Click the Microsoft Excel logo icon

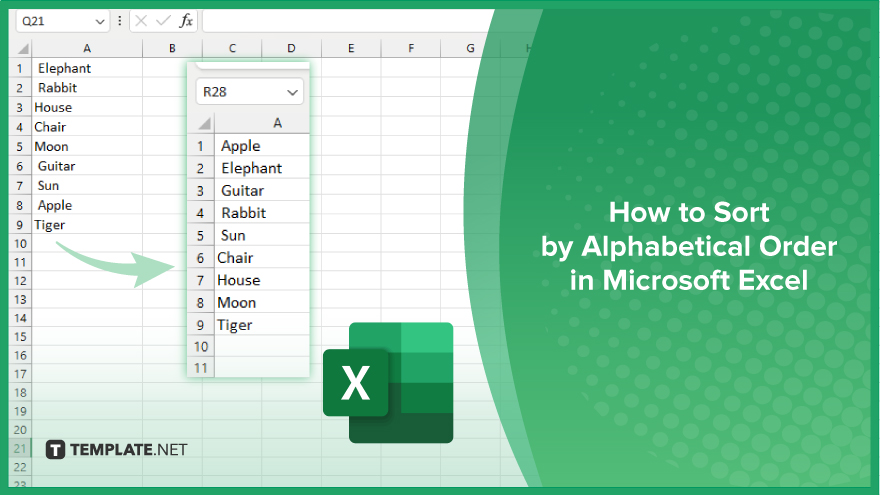[x=388, y=383]
